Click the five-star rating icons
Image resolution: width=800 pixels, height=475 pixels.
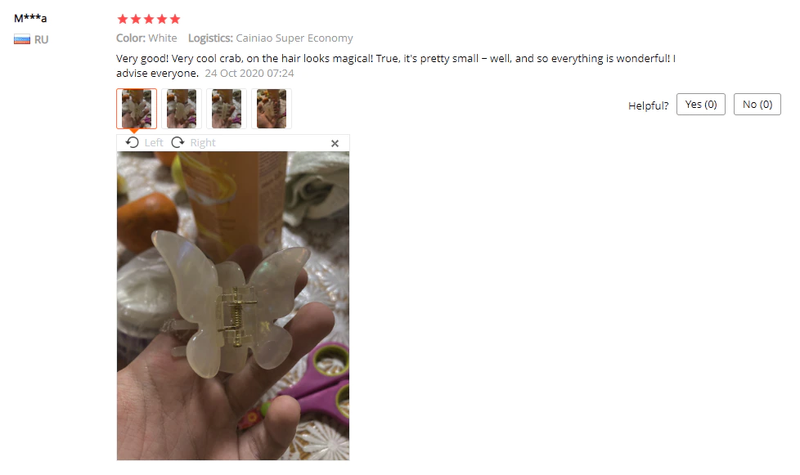click(x=148, y=19)
